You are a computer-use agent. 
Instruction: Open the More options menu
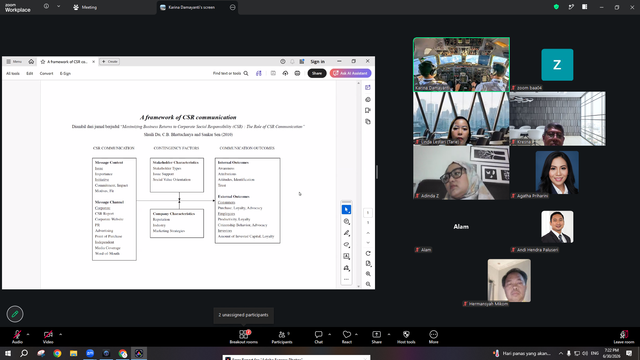pyautogui.click(x=433, y=337)
